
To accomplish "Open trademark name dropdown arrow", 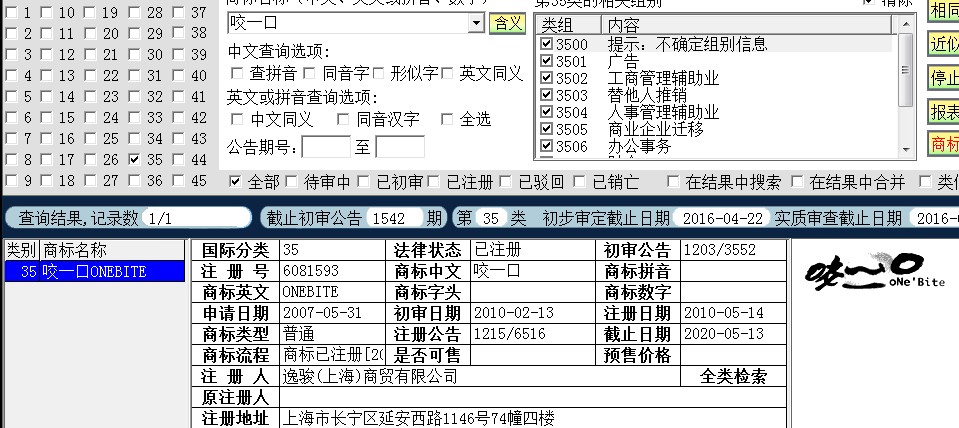I will (x=476, y=23).
